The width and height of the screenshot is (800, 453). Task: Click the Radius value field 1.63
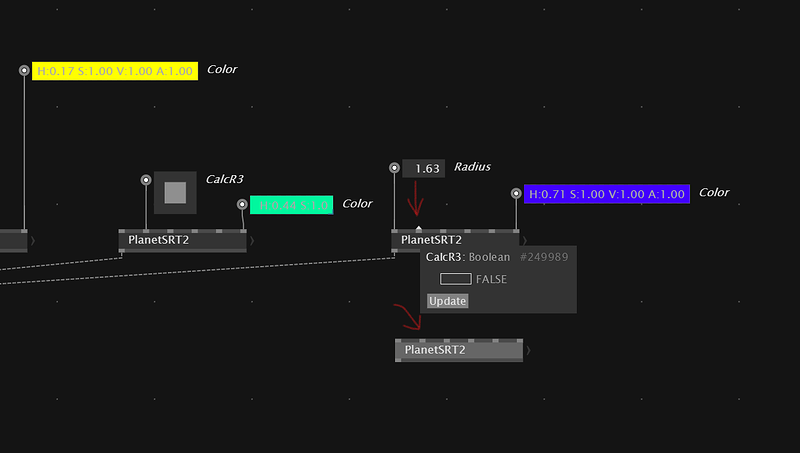[x=429, y=169]
